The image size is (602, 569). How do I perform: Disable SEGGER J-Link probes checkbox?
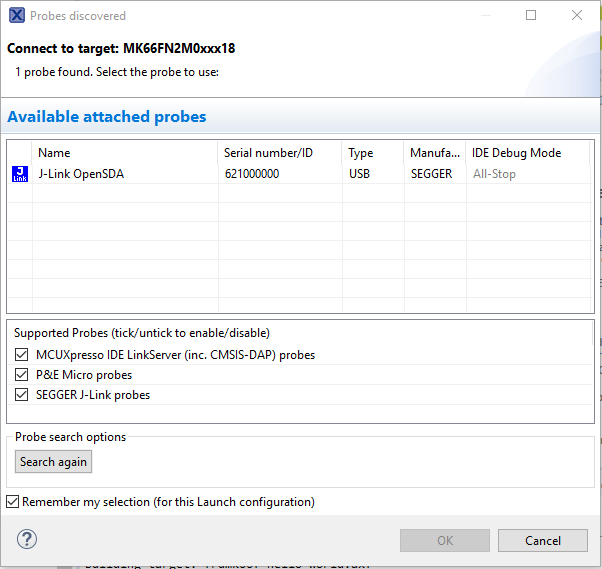click(22, 395)
